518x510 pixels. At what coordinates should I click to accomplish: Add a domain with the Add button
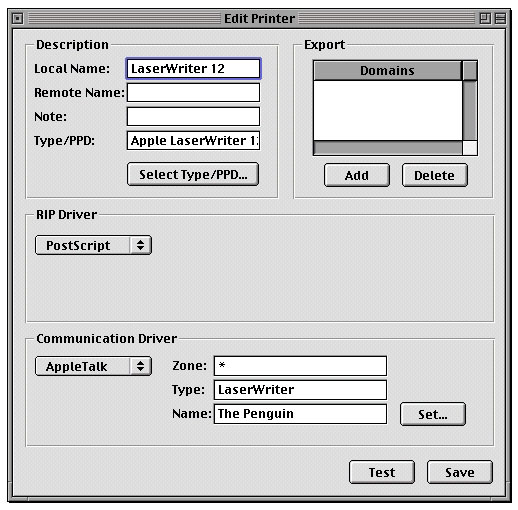(357, 175)
